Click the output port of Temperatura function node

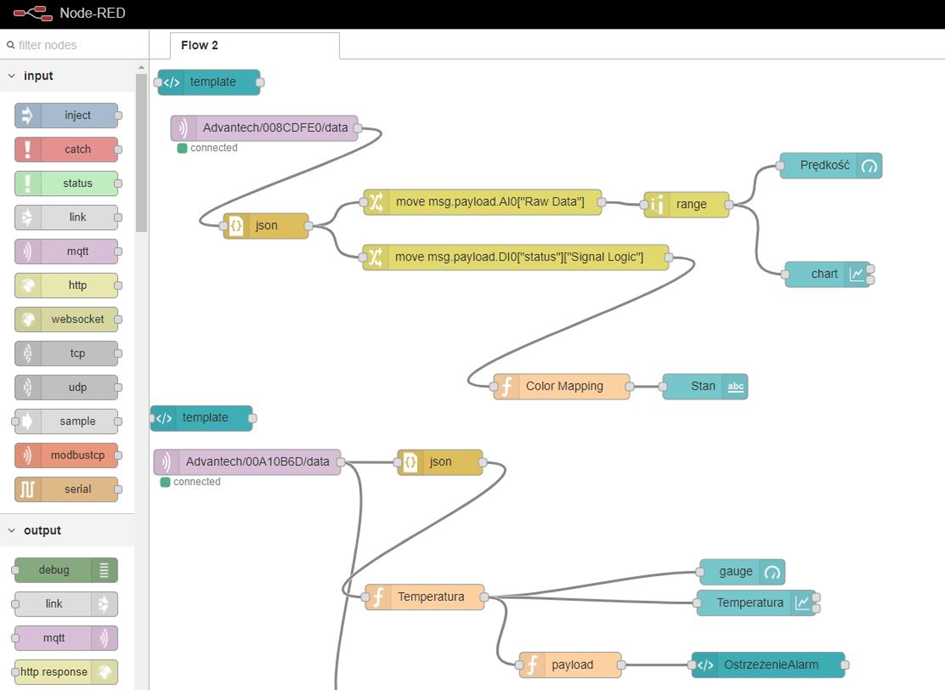point(484,597)
